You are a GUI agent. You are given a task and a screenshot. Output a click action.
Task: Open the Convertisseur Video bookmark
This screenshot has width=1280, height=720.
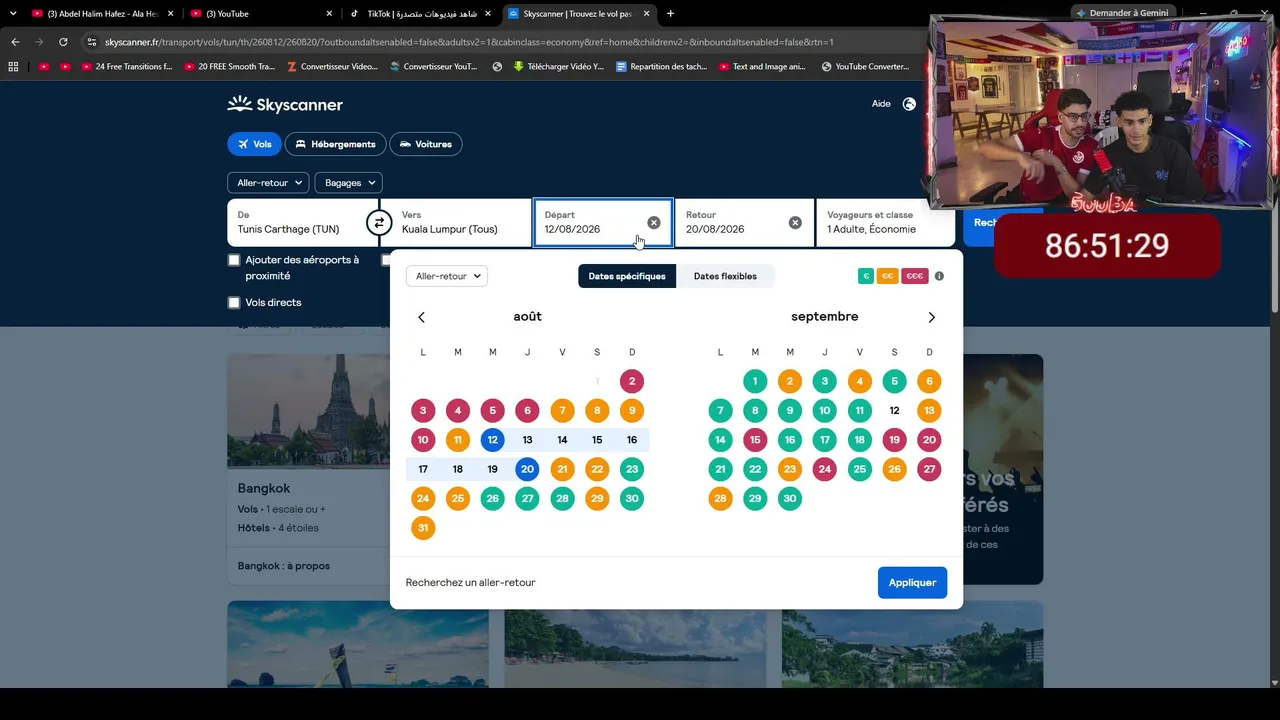(332, 67)
